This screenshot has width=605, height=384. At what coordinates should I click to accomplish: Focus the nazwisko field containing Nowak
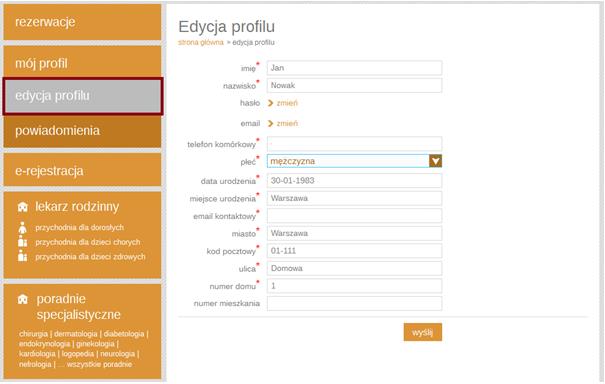pos(354,85)
